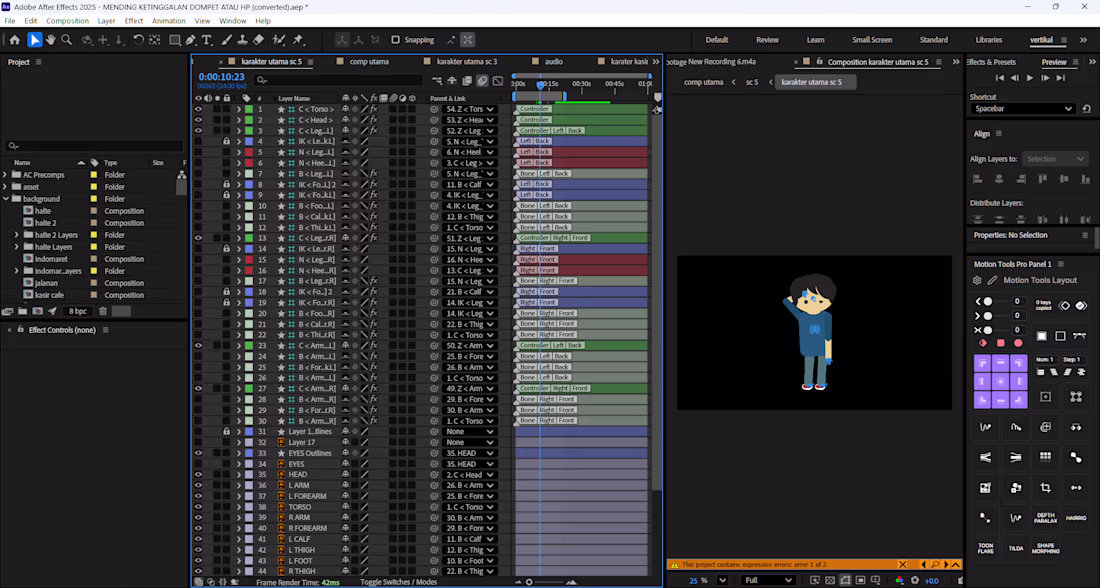Hide layer 1 'C < Torso' with the eye toggle
This screenshot has height=588, width=1100.
coord(198,109)
